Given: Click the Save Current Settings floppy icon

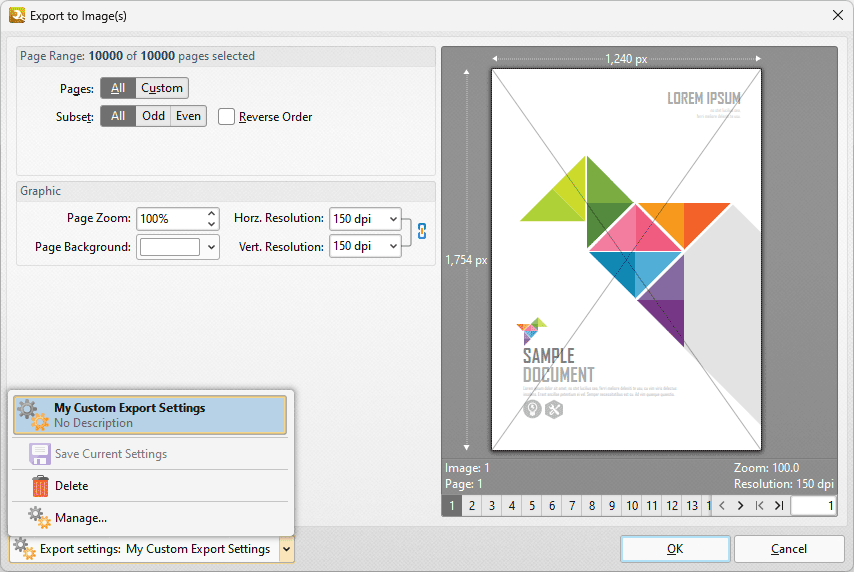Looking at the screenshot, I should point(40,454).
